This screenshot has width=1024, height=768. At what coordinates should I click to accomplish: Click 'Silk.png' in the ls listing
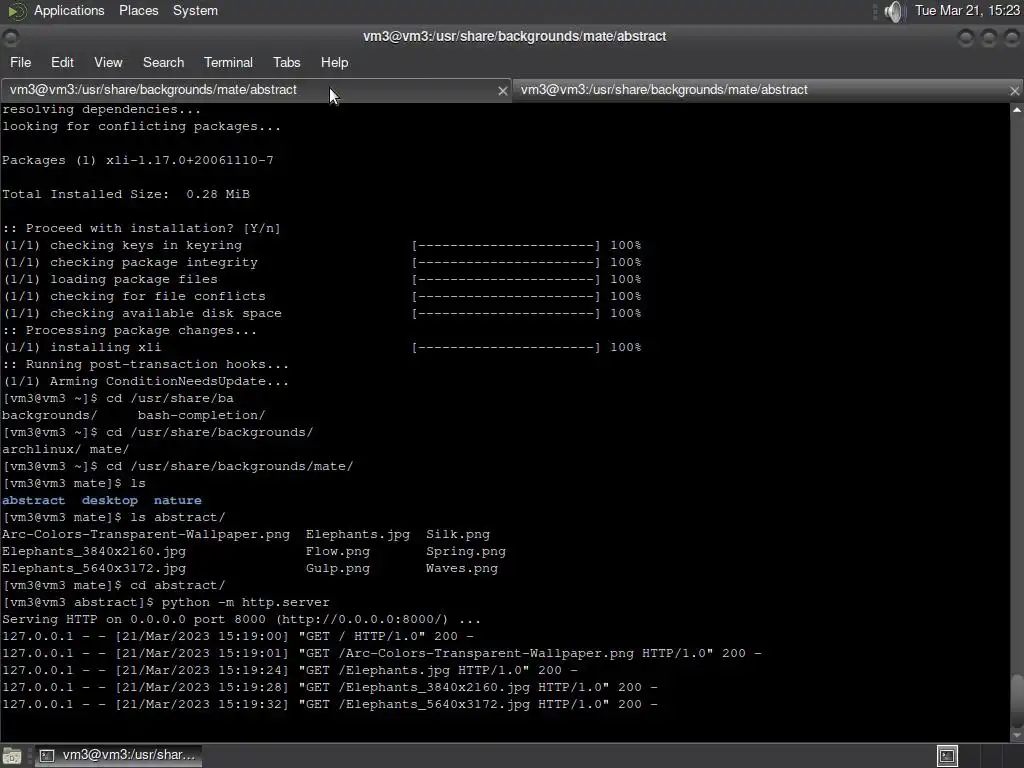point(458,534)
